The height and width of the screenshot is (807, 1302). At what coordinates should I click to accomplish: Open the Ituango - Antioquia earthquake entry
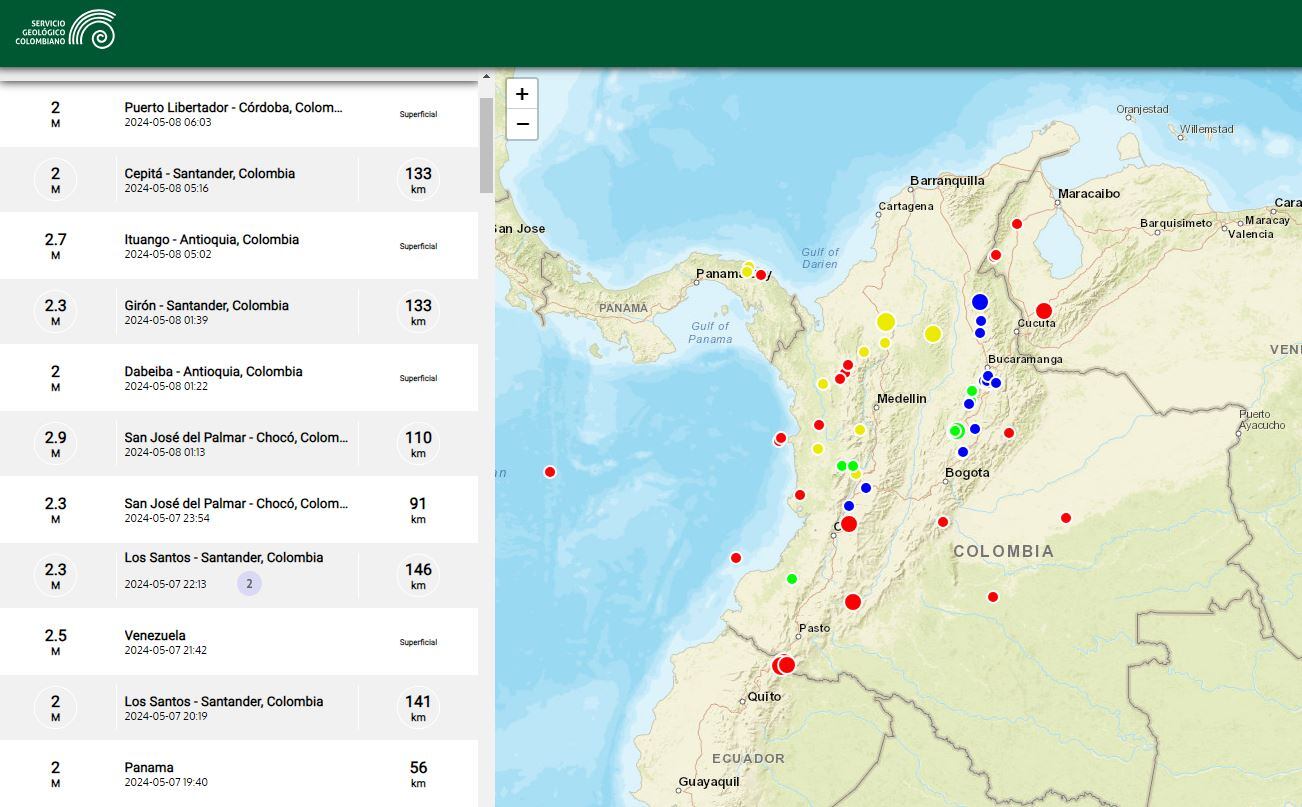point(240,245)
